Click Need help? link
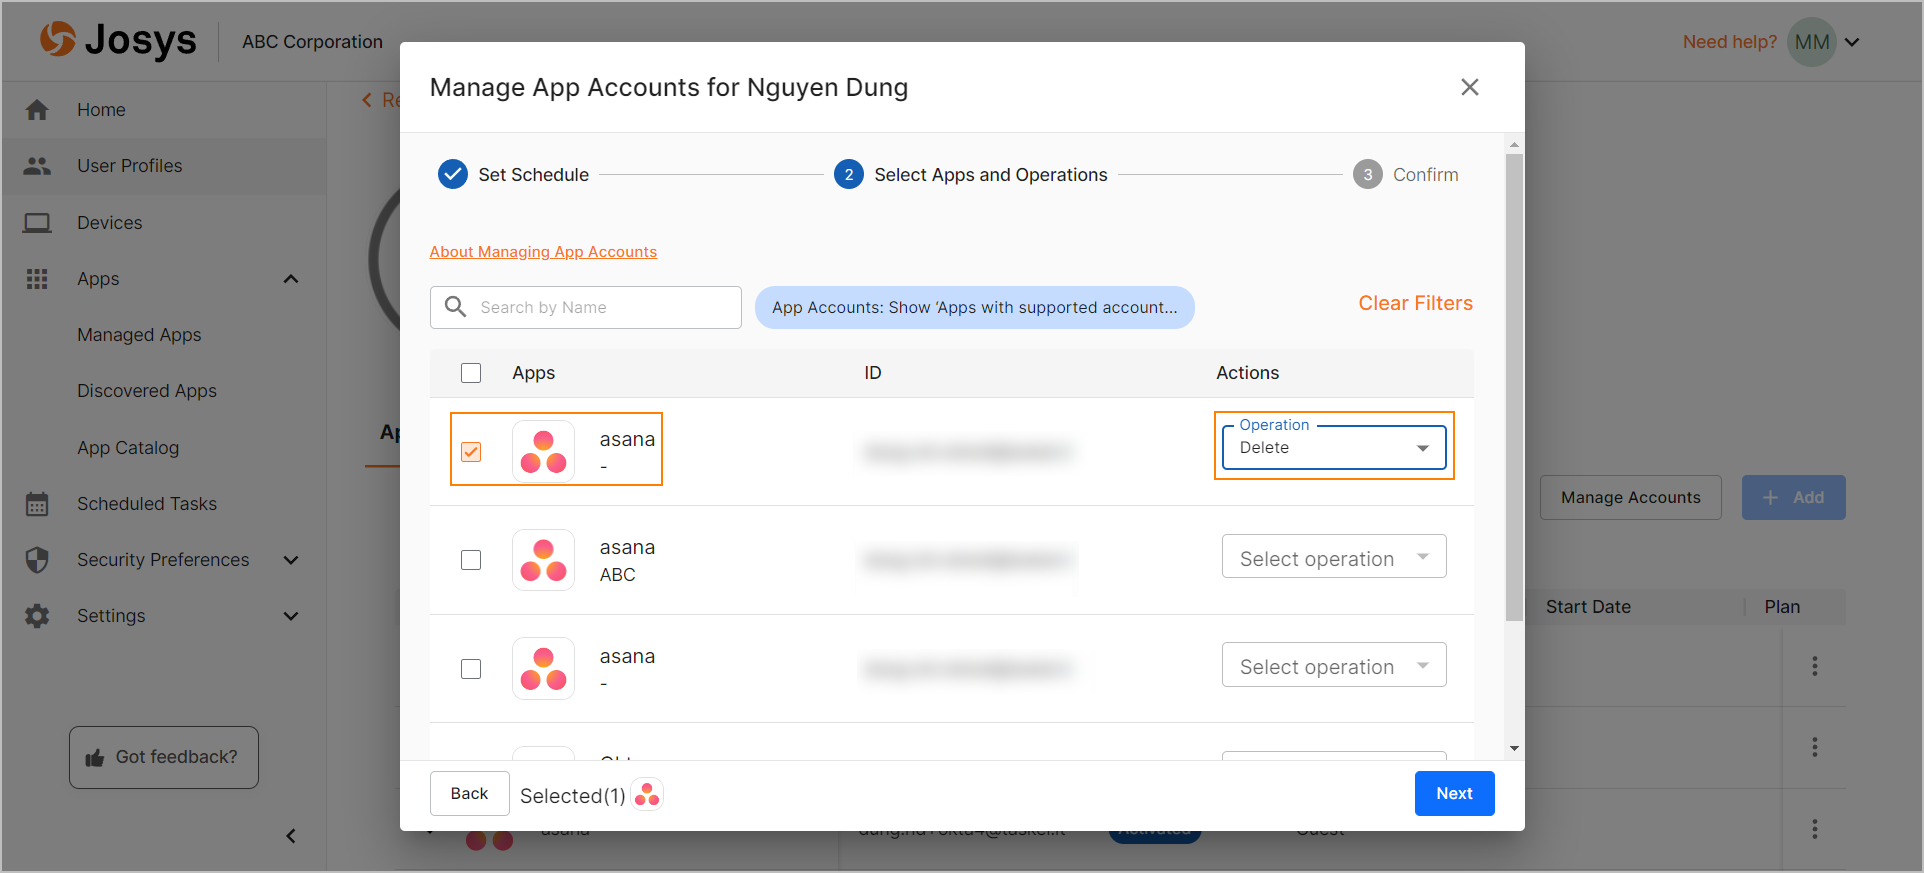1924x873 pixels. pyautogui.click(x=1729, y=42)
